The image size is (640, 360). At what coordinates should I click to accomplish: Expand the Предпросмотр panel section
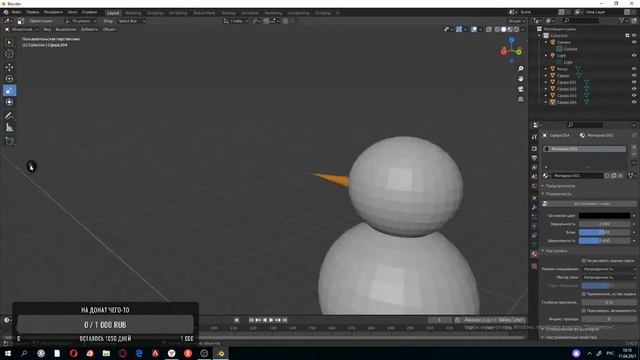point(560,186)
